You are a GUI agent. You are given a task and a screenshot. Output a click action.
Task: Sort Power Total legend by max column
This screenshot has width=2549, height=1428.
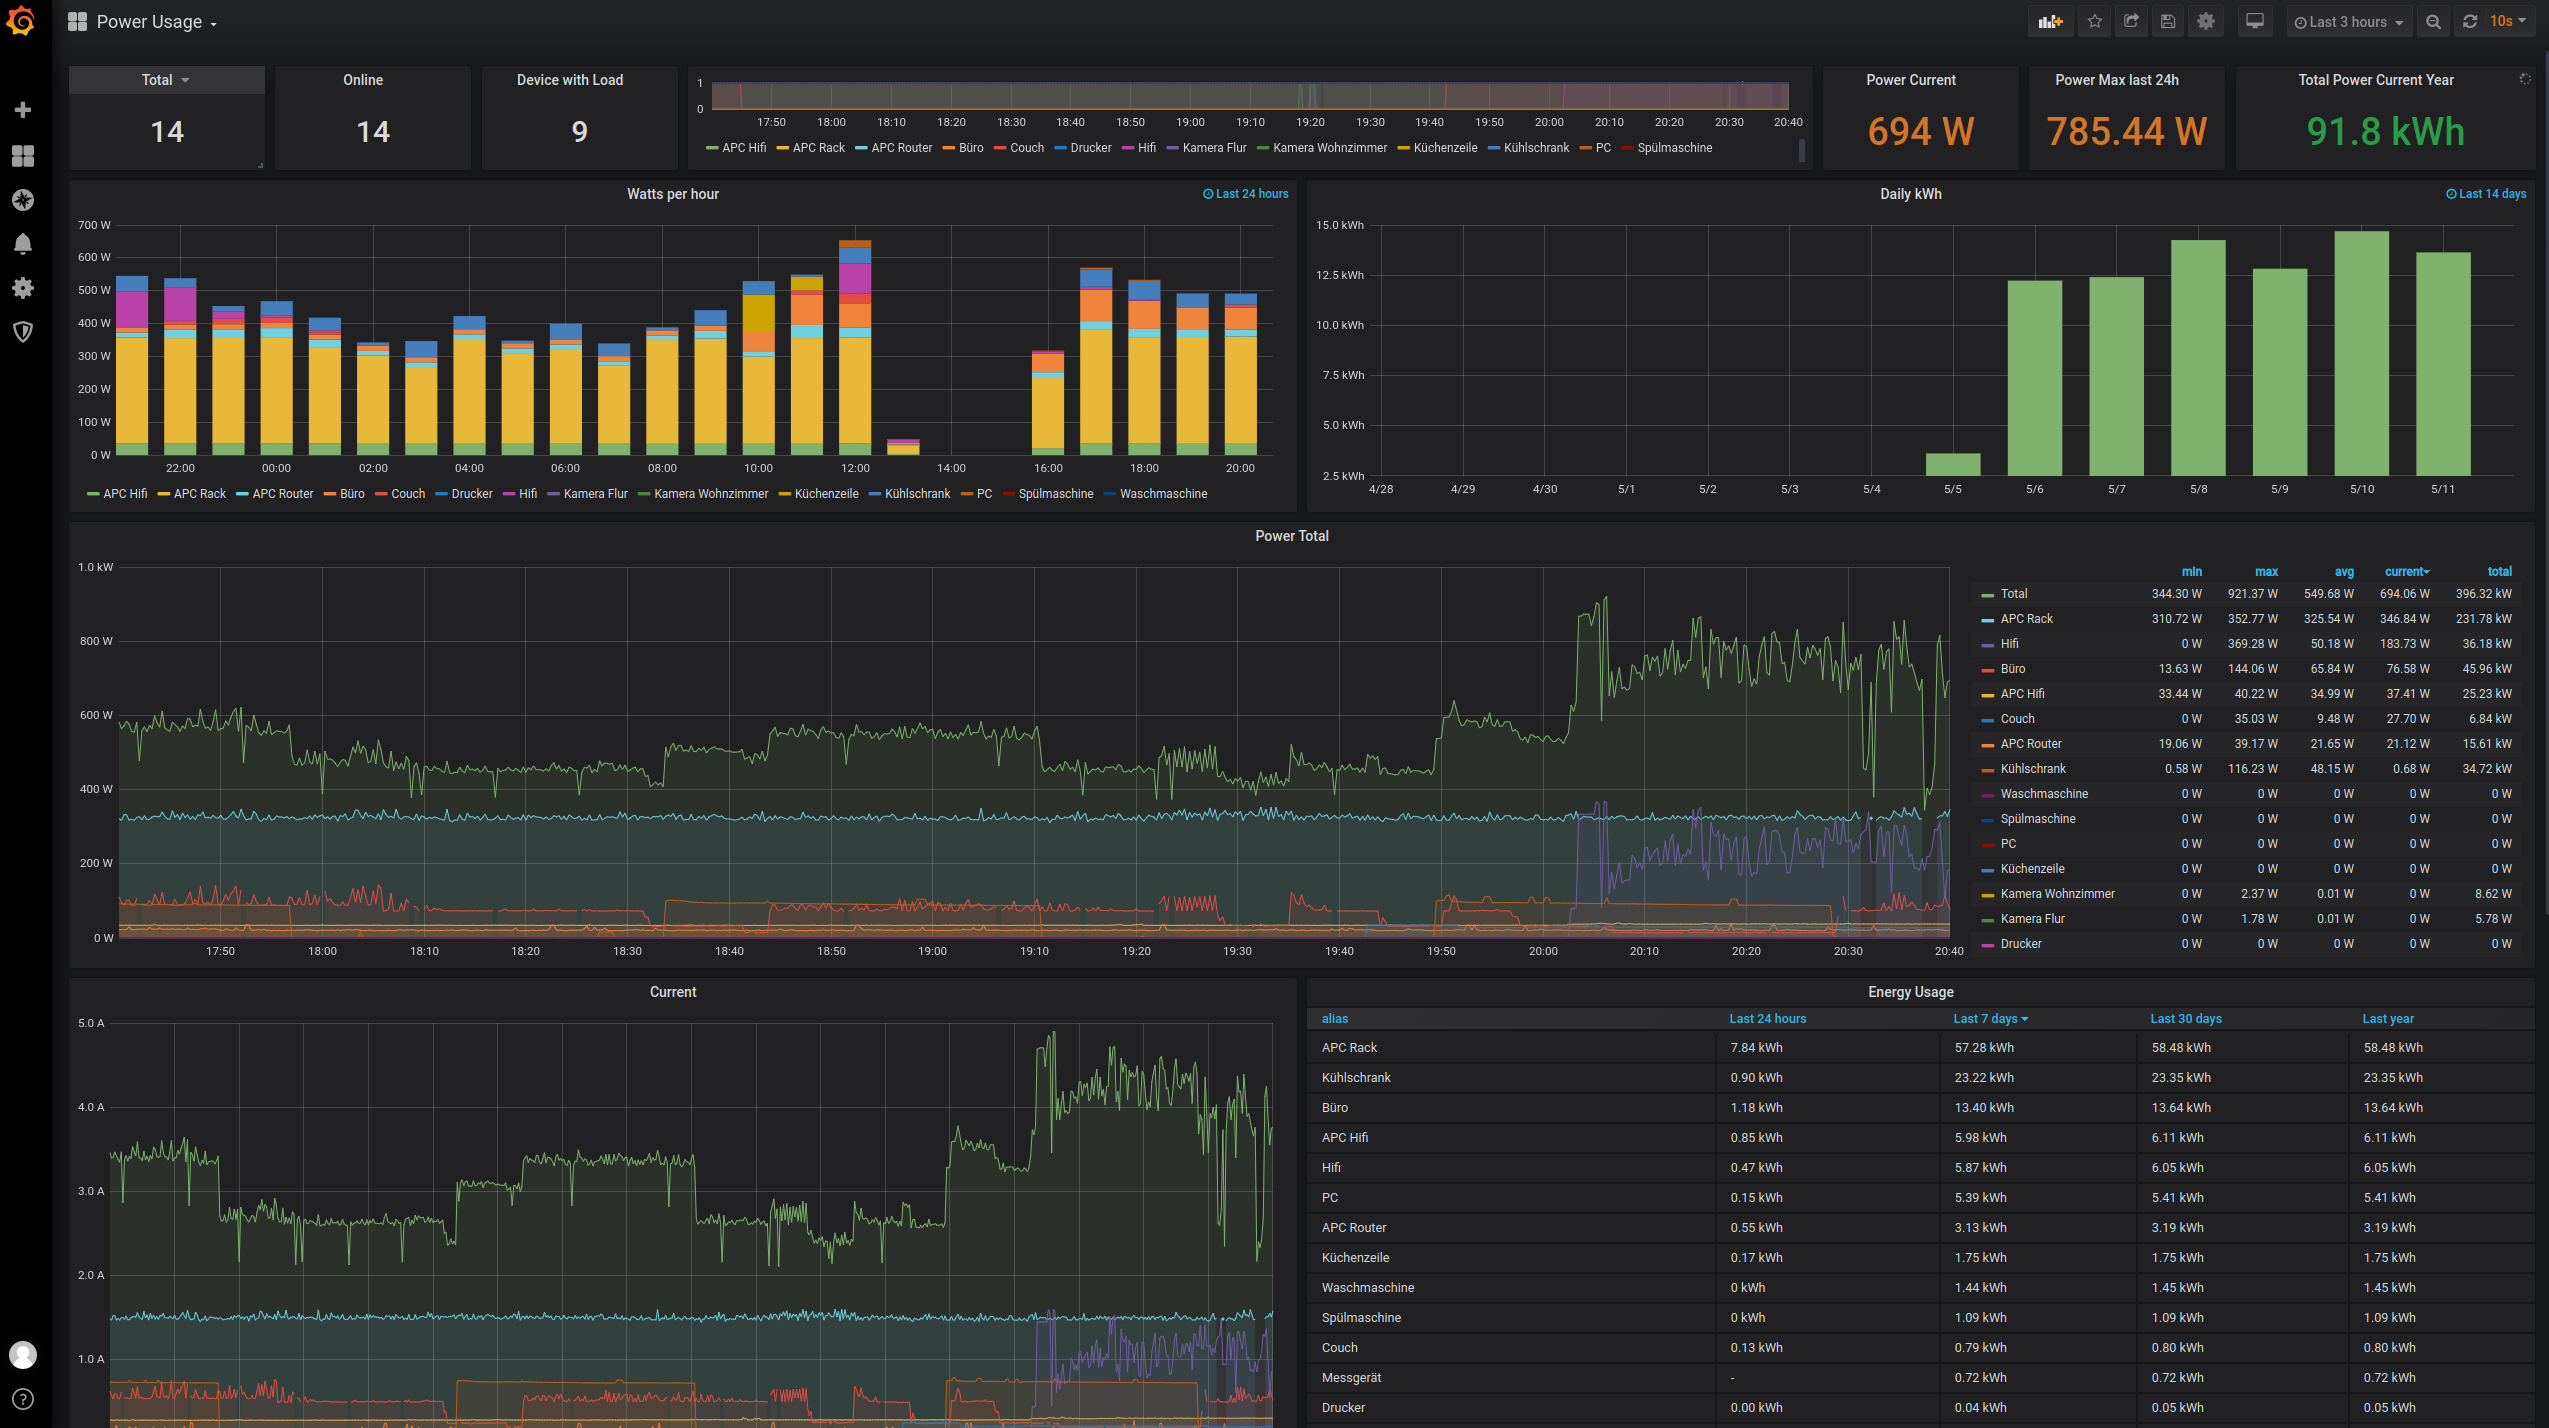click(2266, 572)
